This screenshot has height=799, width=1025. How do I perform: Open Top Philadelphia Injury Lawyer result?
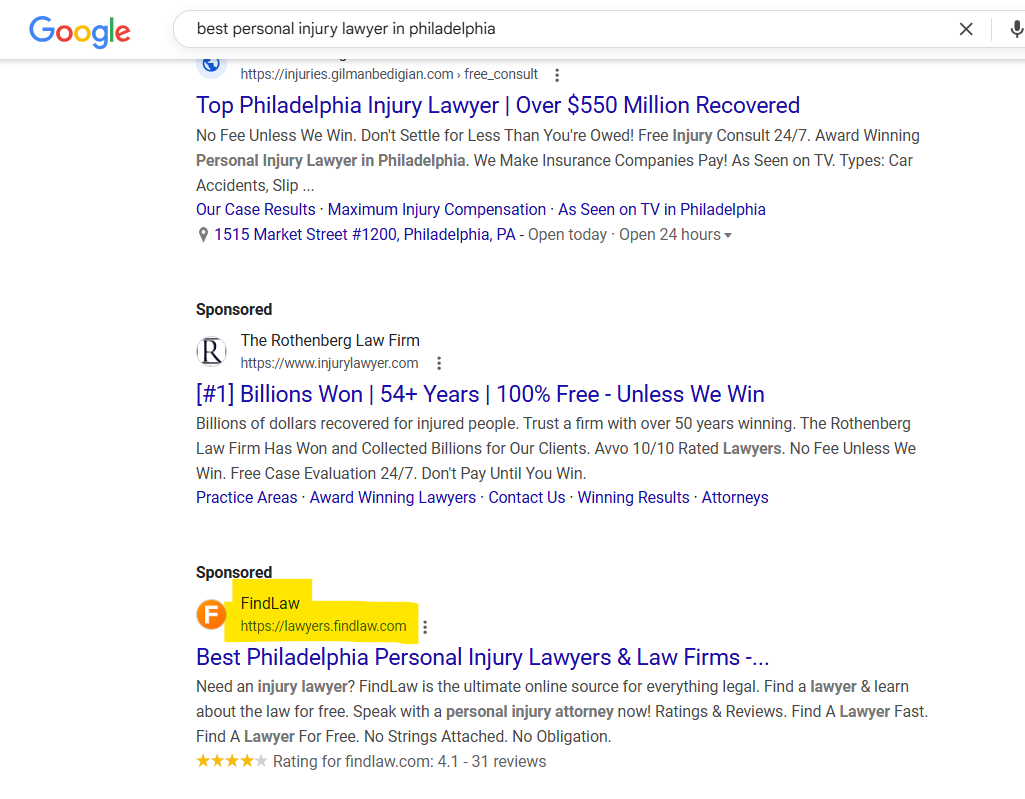pyautogui.click(x=497, y=105)
